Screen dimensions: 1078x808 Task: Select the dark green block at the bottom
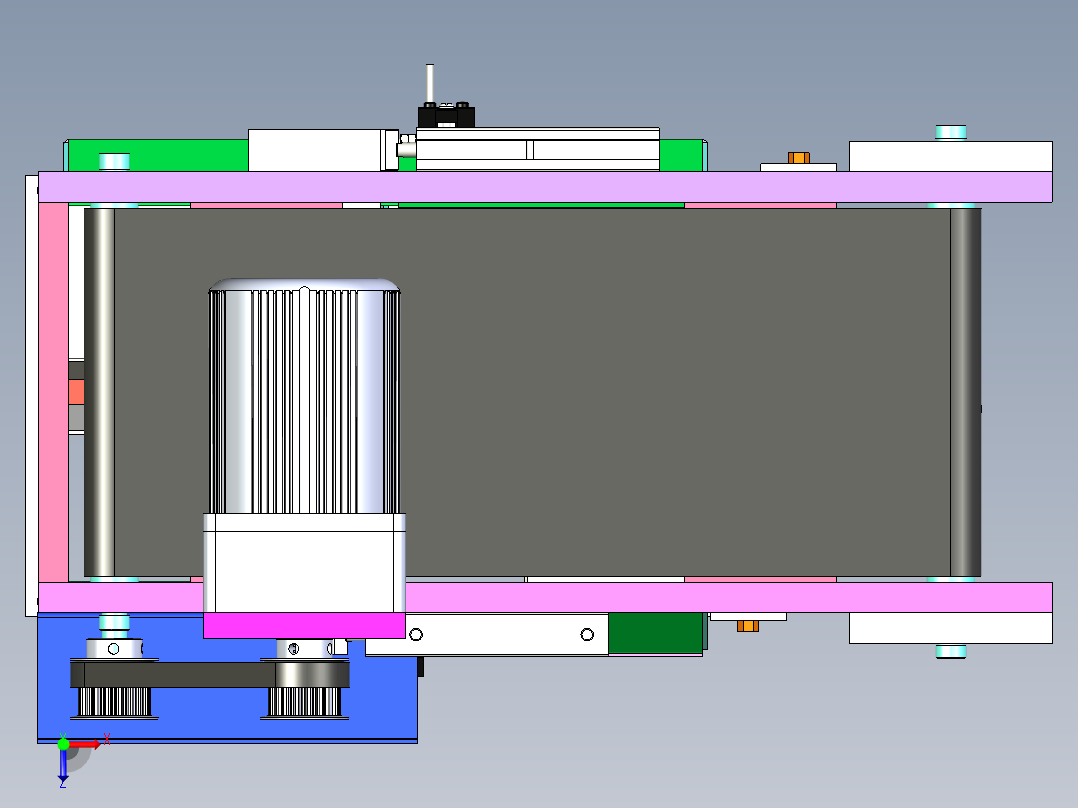[x=656, y=633]
